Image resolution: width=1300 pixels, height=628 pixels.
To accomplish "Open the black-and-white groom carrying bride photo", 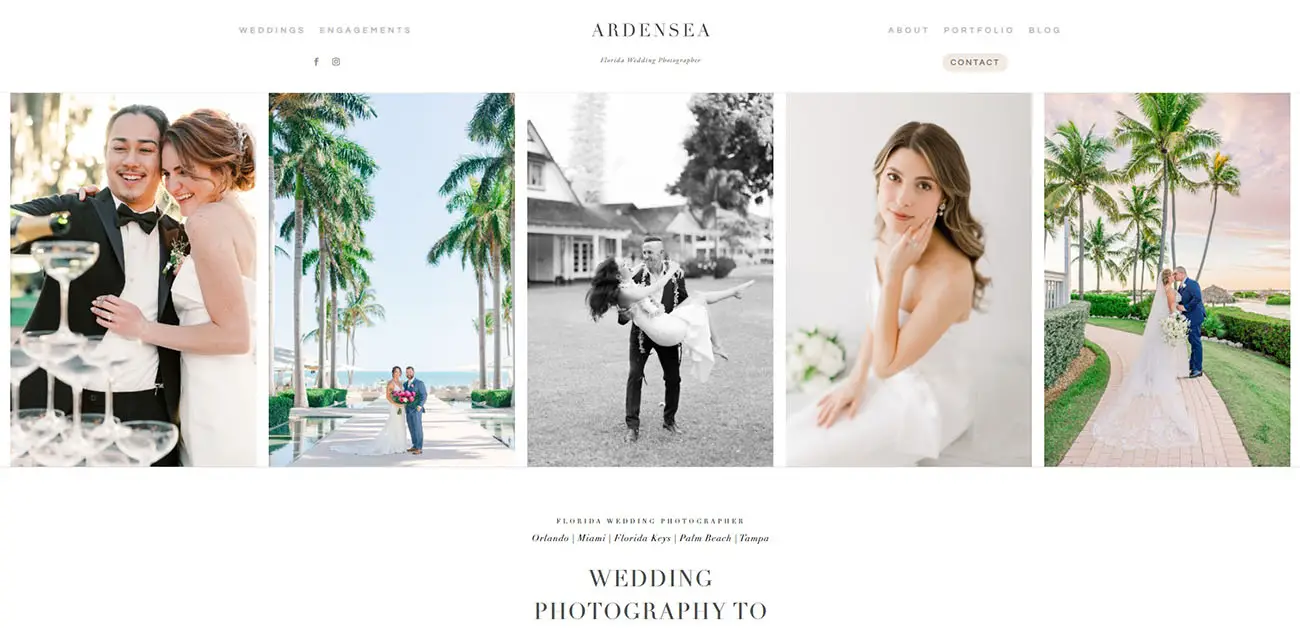I will pos(650,280).
